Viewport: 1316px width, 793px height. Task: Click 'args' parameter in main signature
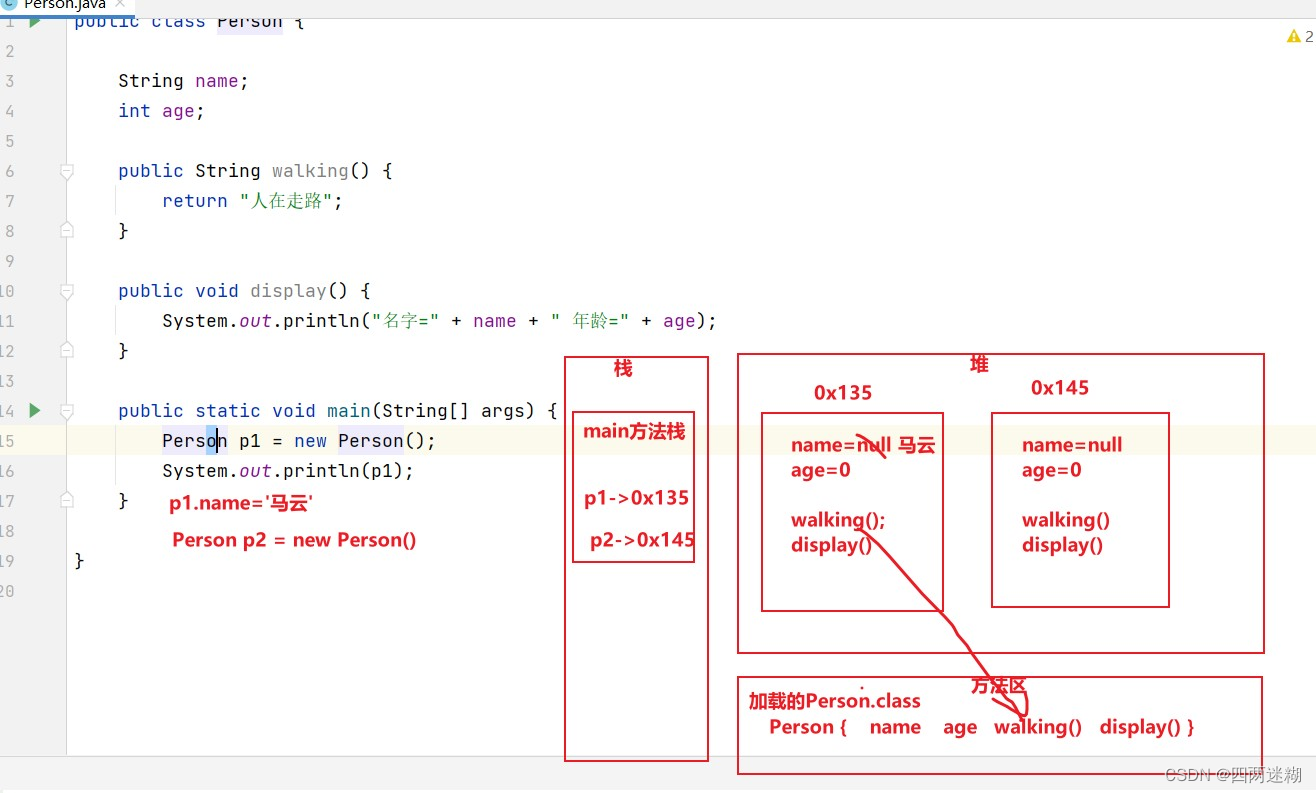(x=503, y=411)
